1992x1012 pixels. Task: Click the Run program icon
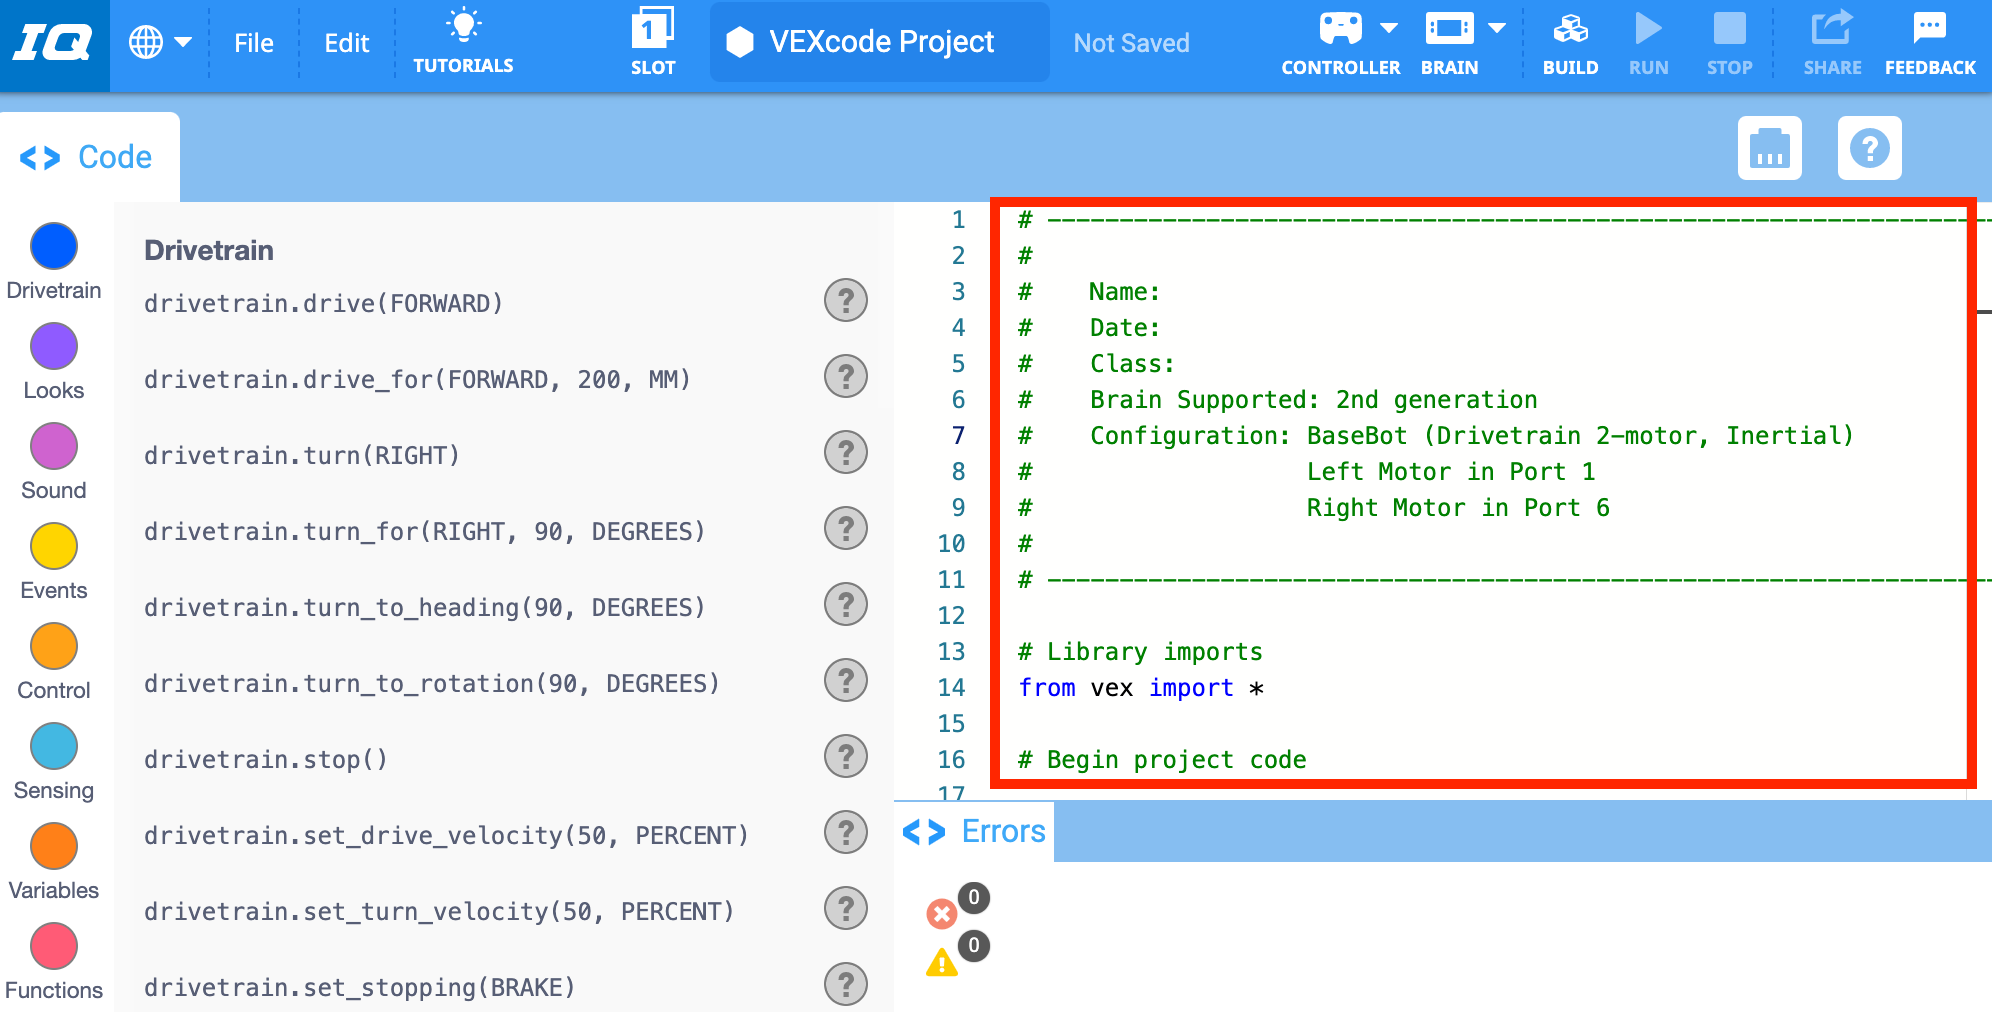click(1648, 42)
